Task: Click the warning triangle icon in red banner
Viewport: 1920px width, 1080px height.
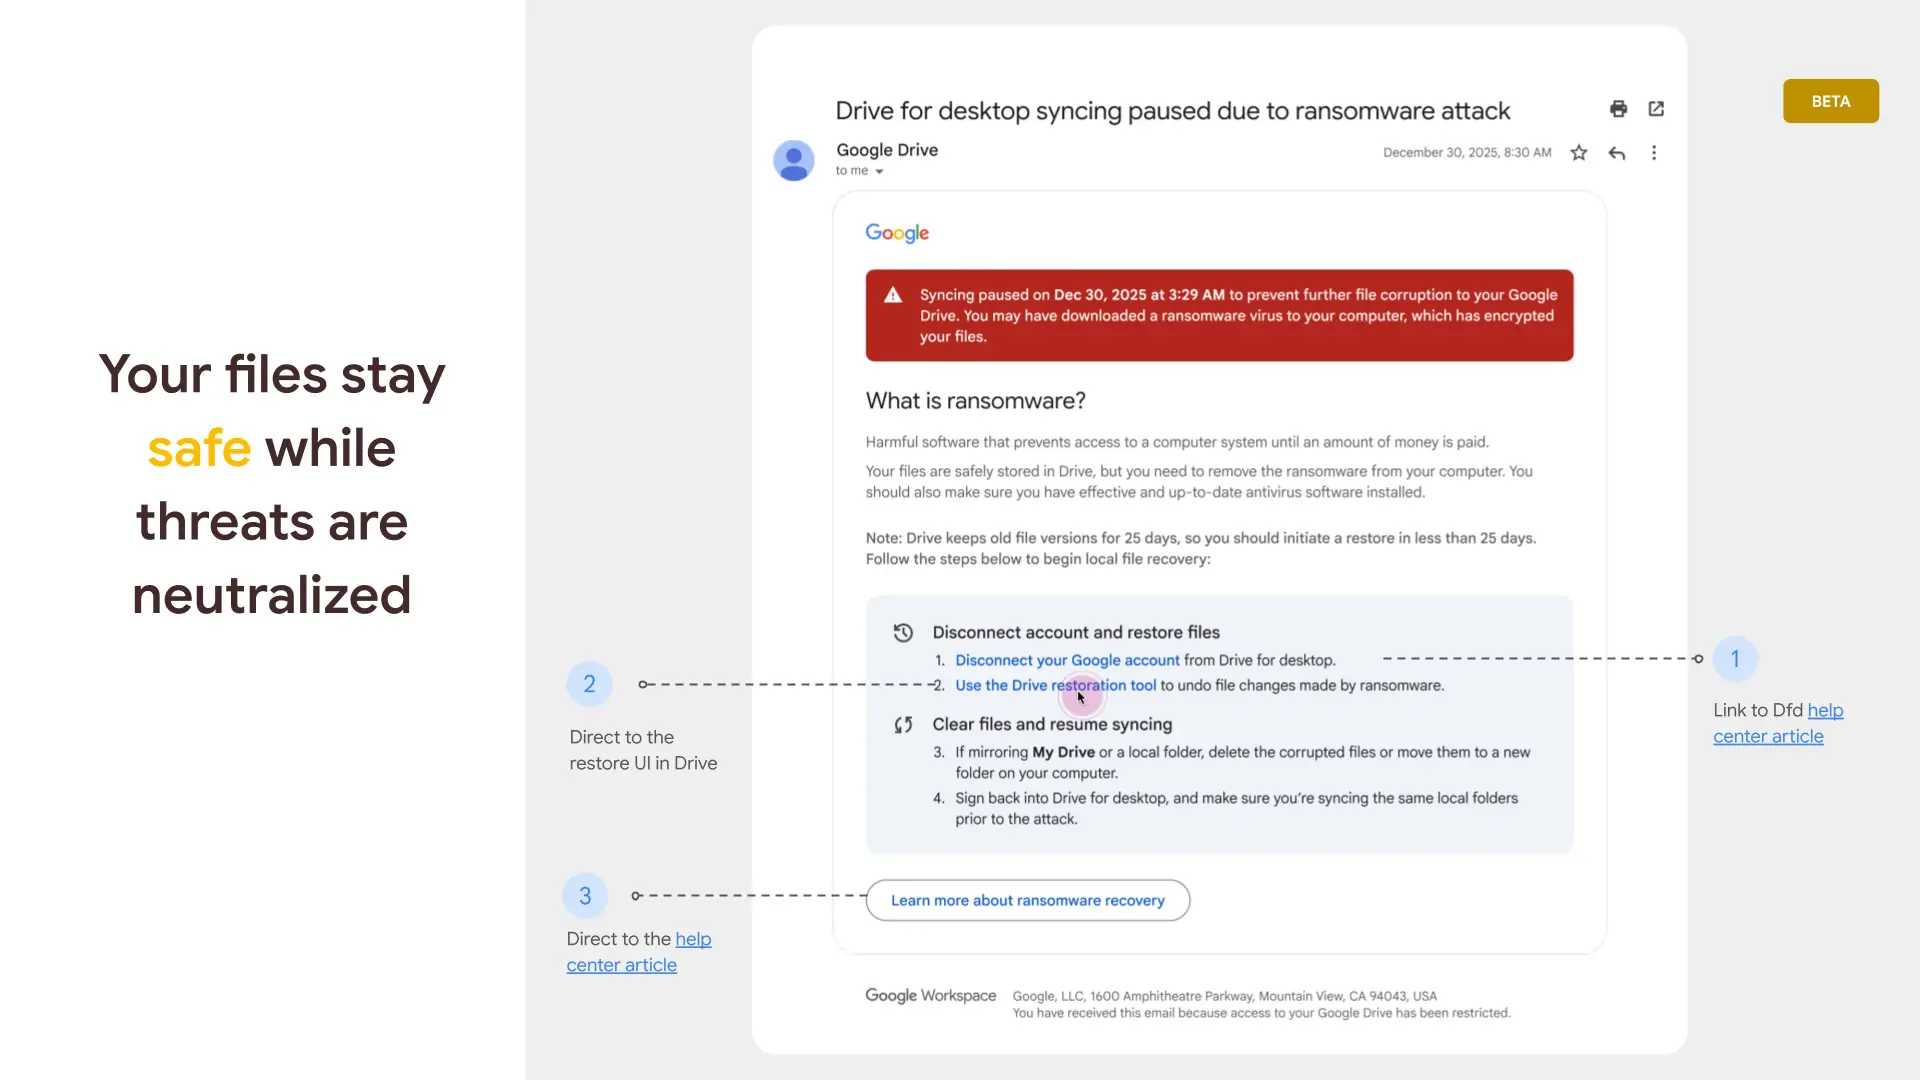Action: click(893, 295)
